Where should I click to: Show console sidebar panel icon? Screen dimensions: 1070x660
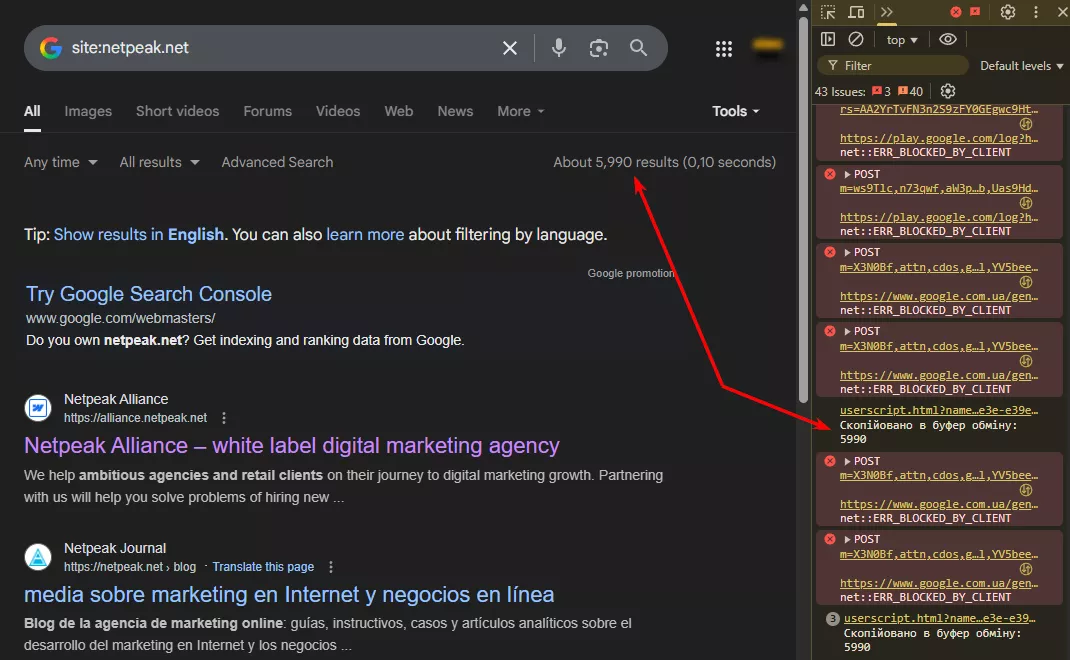828,39
